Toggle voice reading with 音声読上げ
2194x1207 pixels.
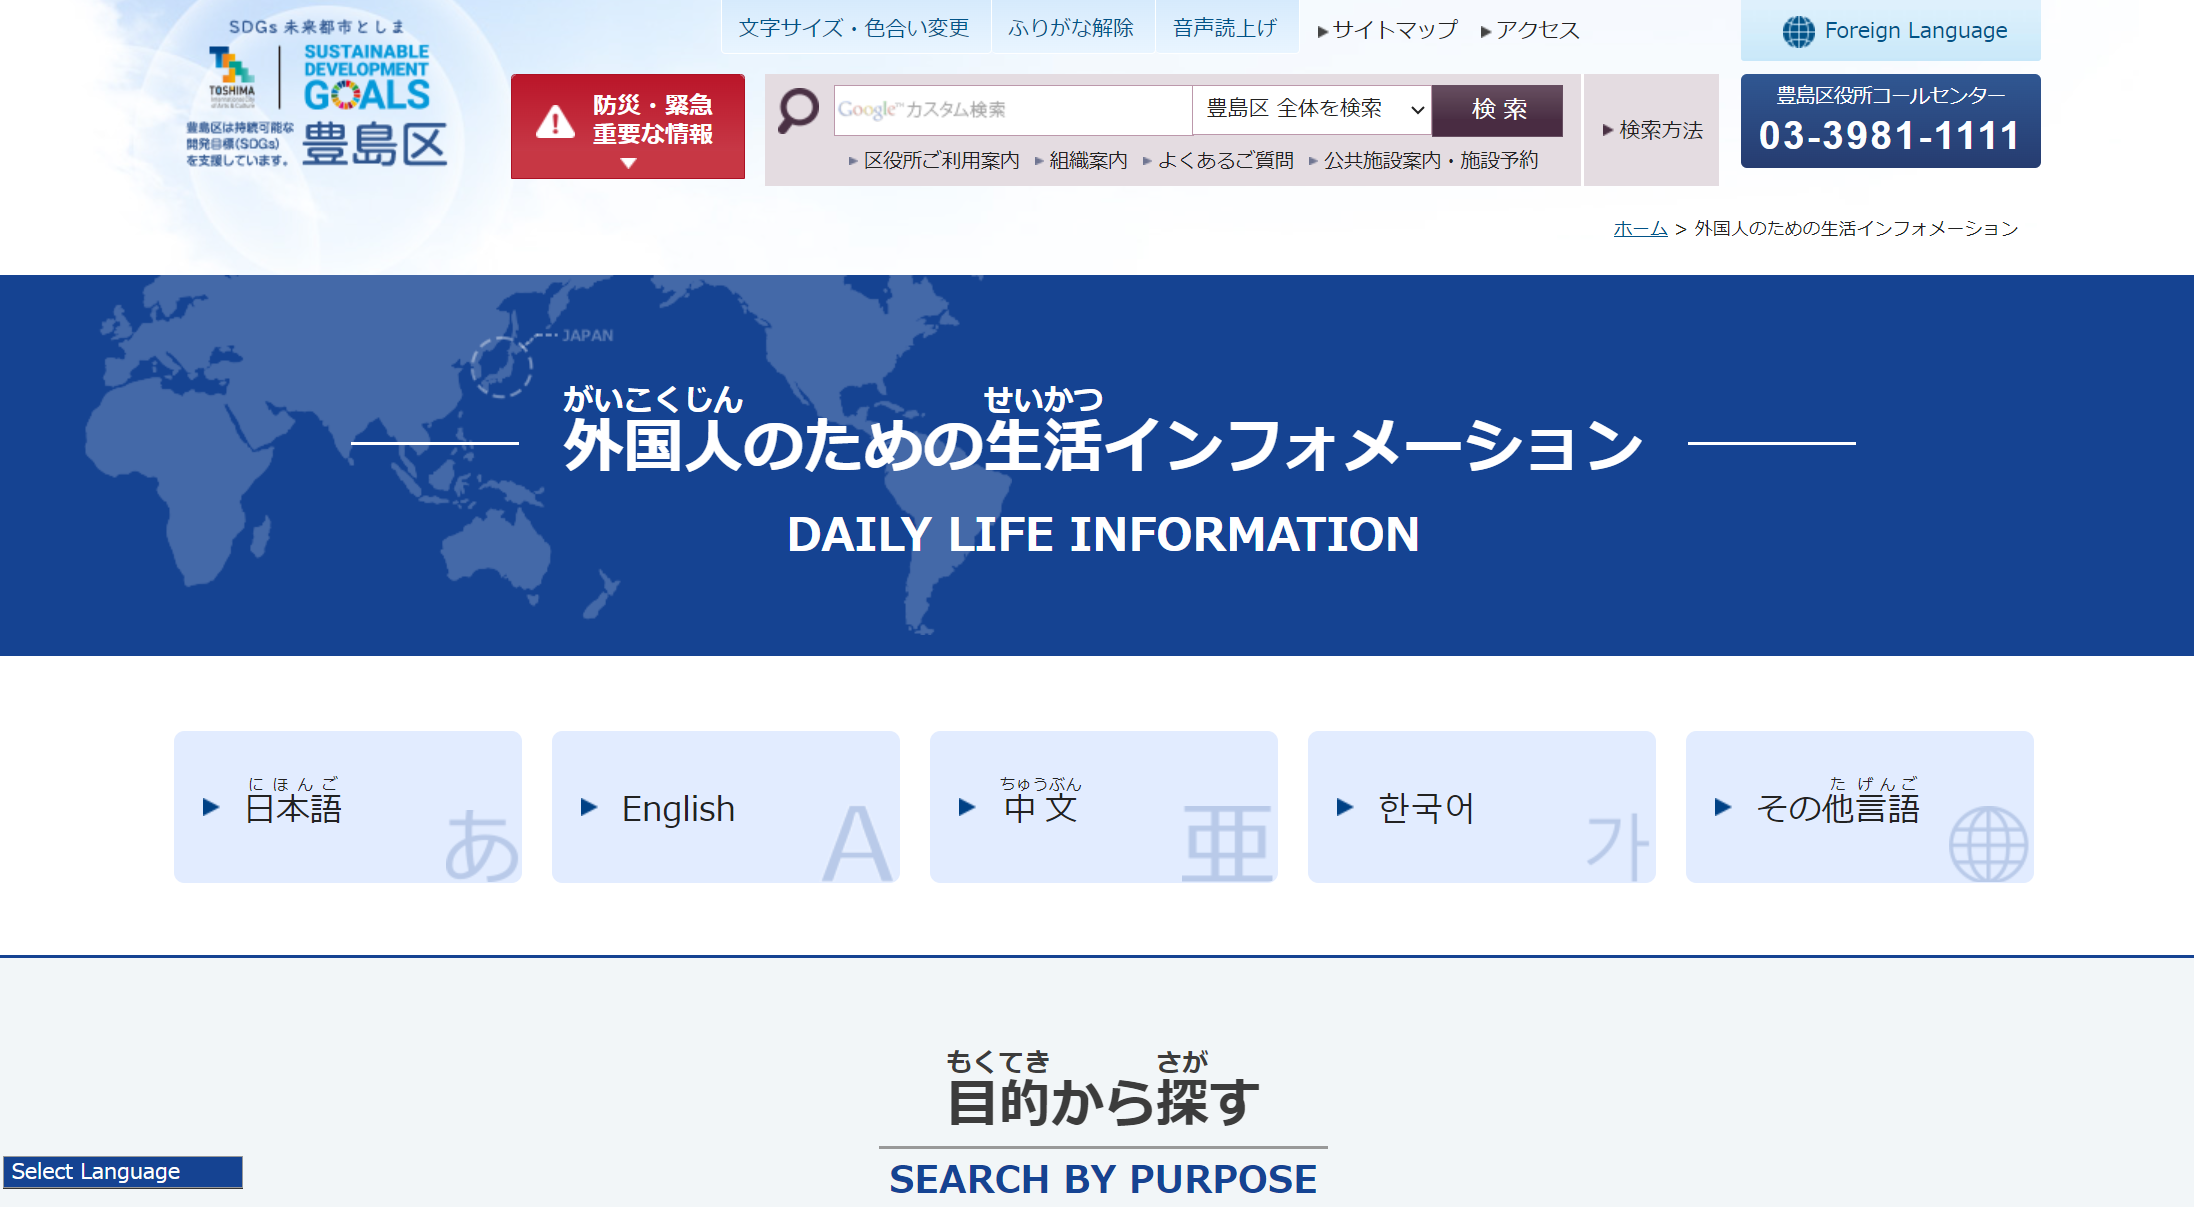[x=1225, y=28]
